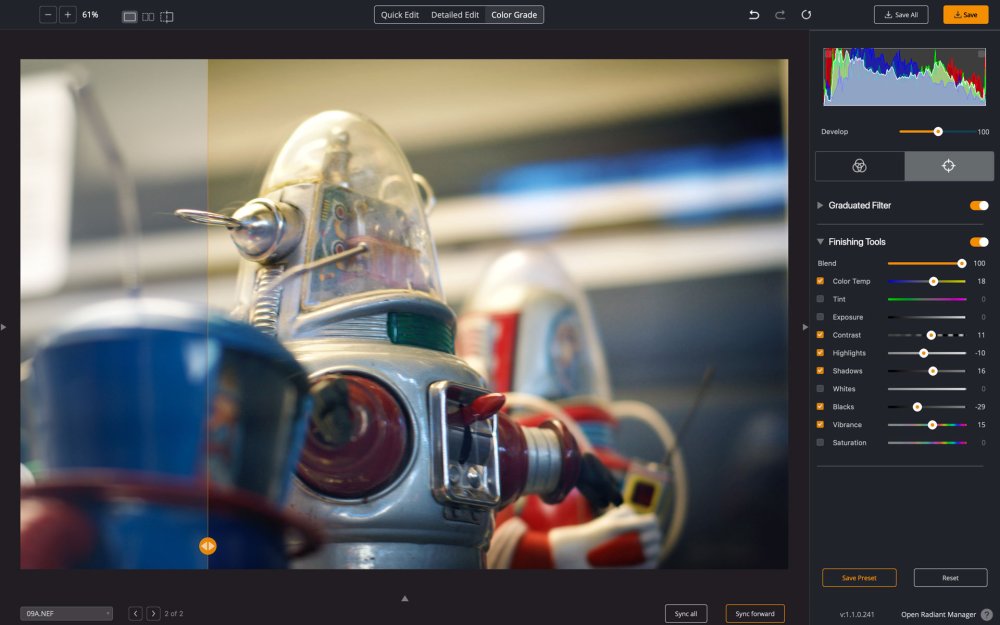Screen dimensions: 1000x625
Task: Select the crosshair target panel icon
Action: click(x=949, y=166)
